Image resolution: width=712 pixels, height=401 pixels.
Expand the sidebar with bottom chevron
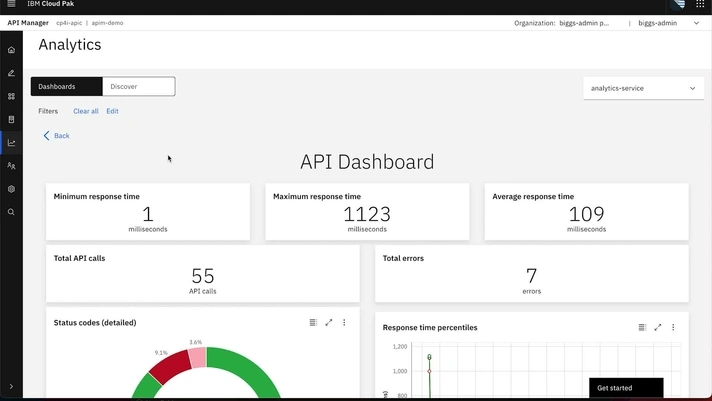(x=11, y=386)
